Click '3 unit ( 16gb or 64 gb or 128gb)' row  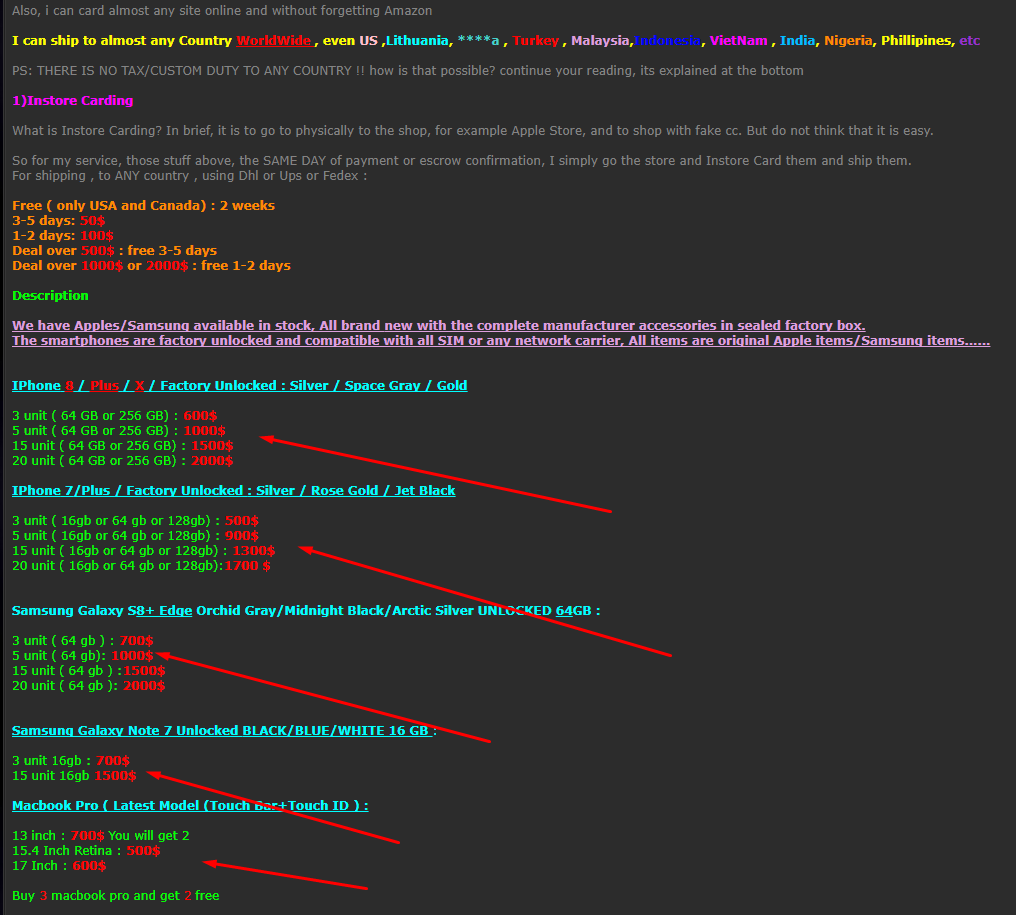pos(135,520)
